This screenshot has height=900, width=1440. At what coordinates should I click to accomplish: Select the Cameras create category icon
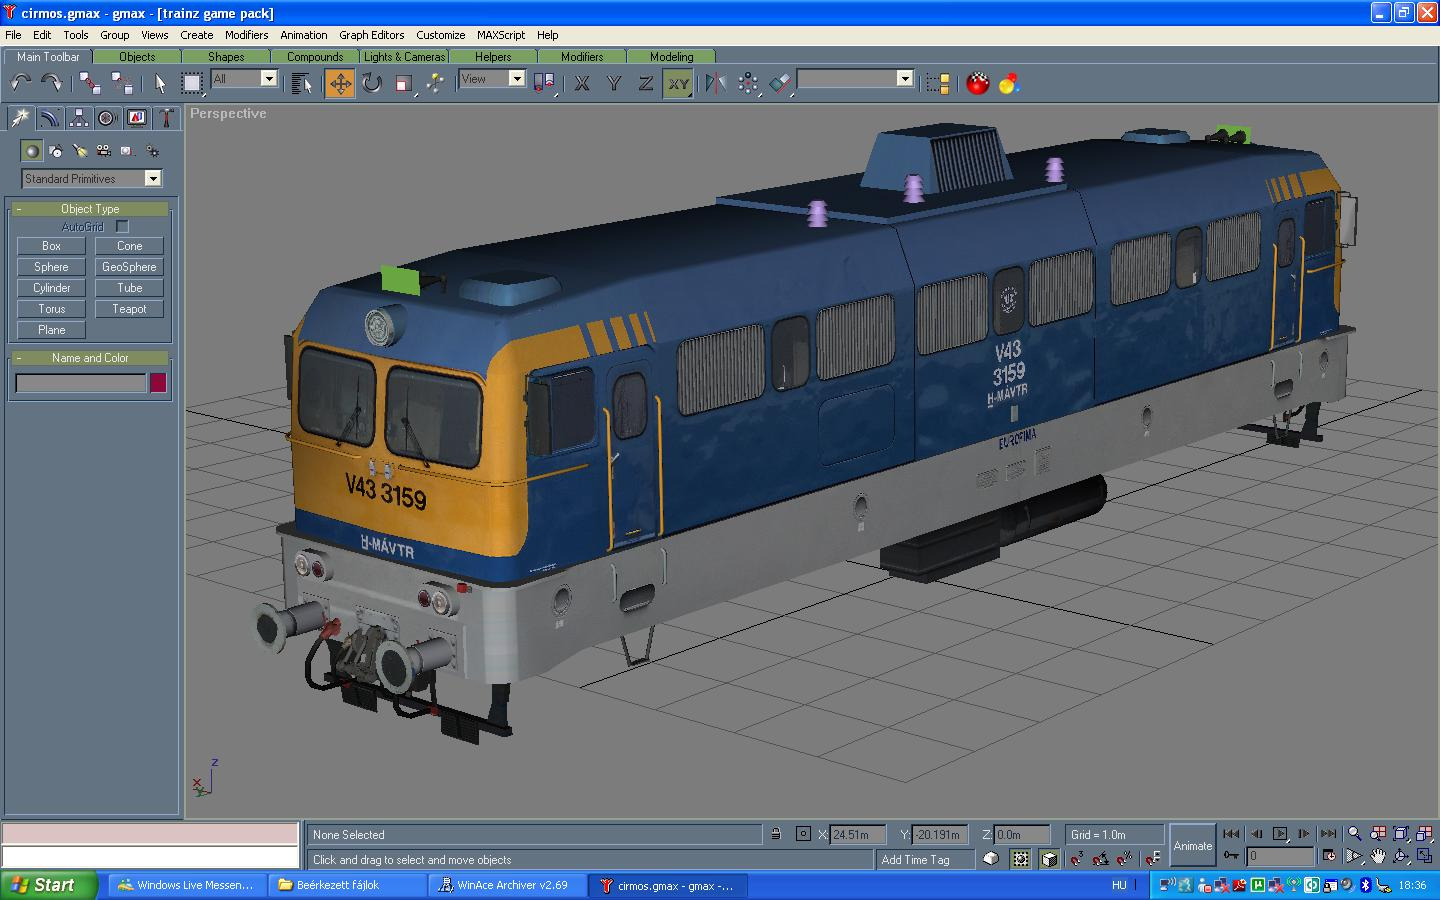tap(104, 151)
